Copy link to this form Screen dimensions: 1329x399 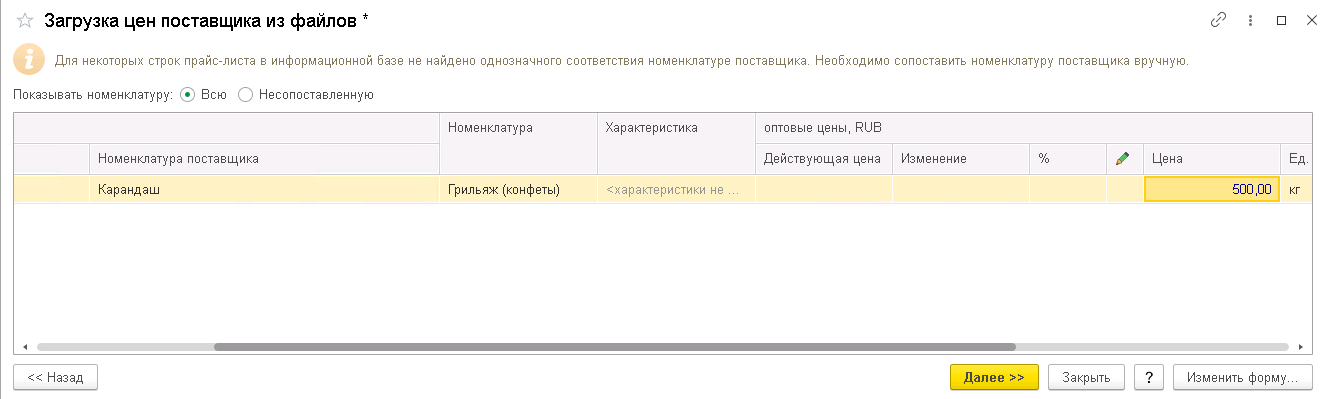point(1218,20)
